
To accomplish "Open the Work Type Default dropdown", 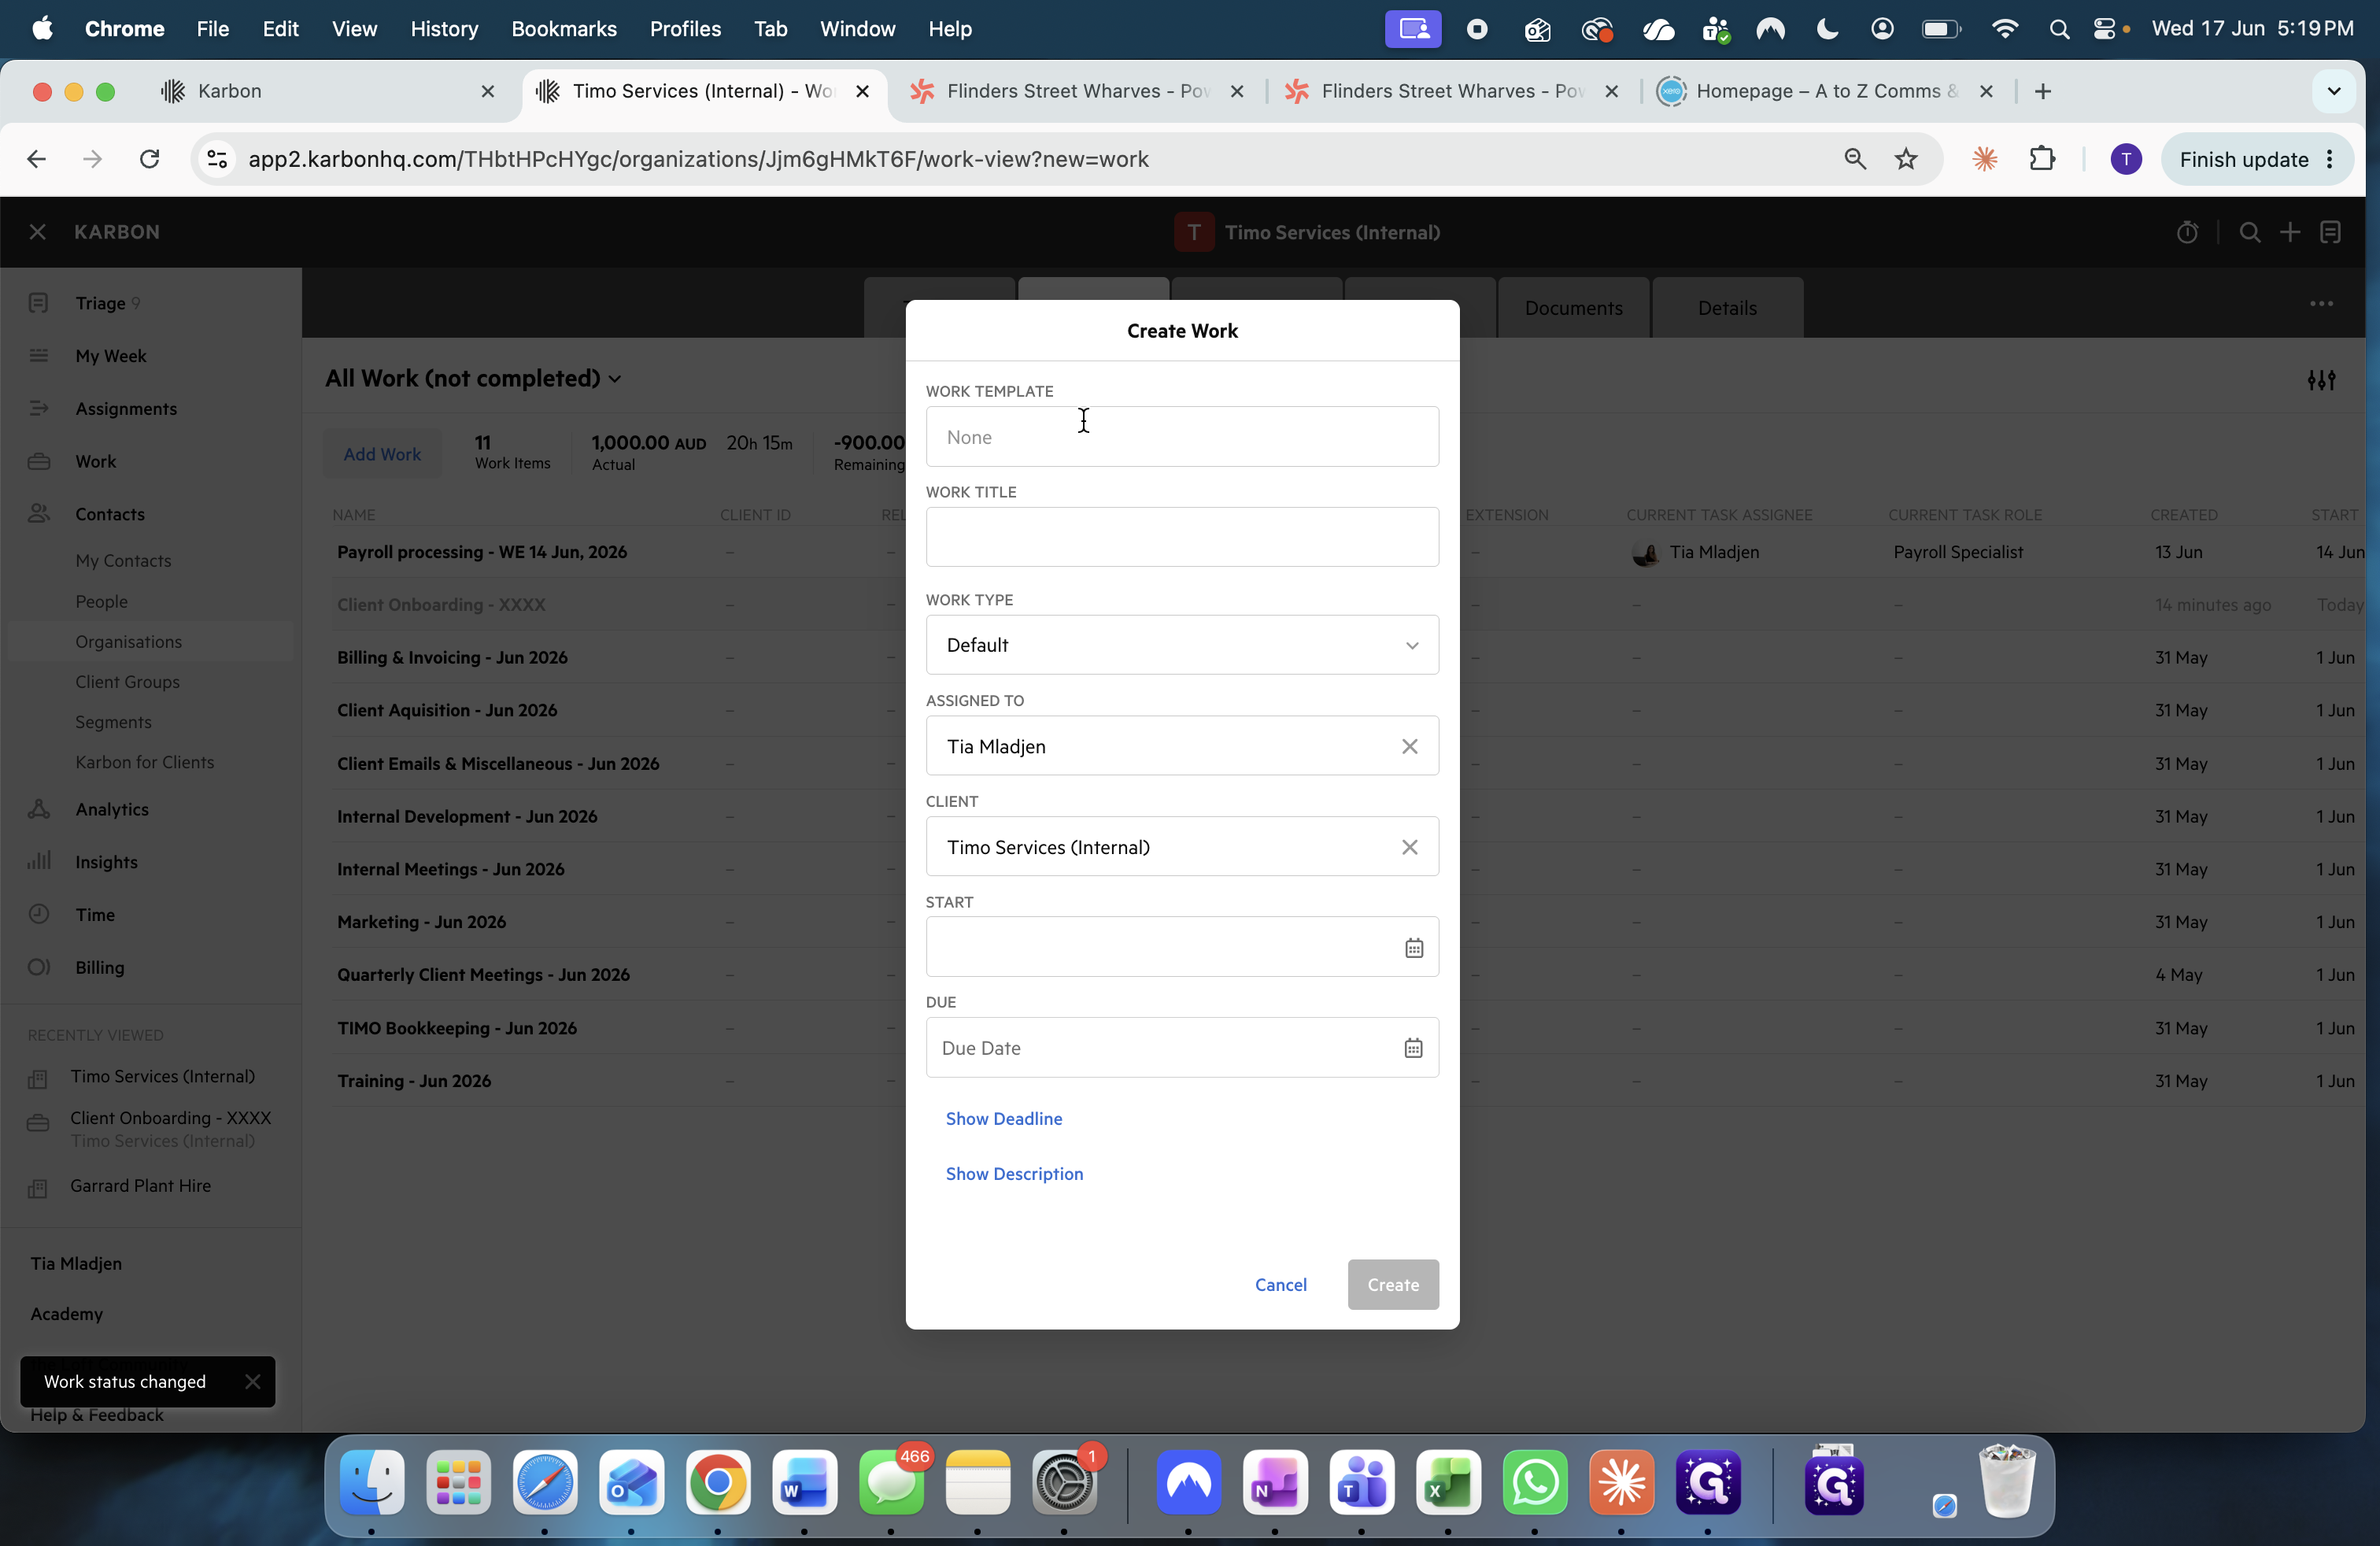I will [x=1182, y=645].
